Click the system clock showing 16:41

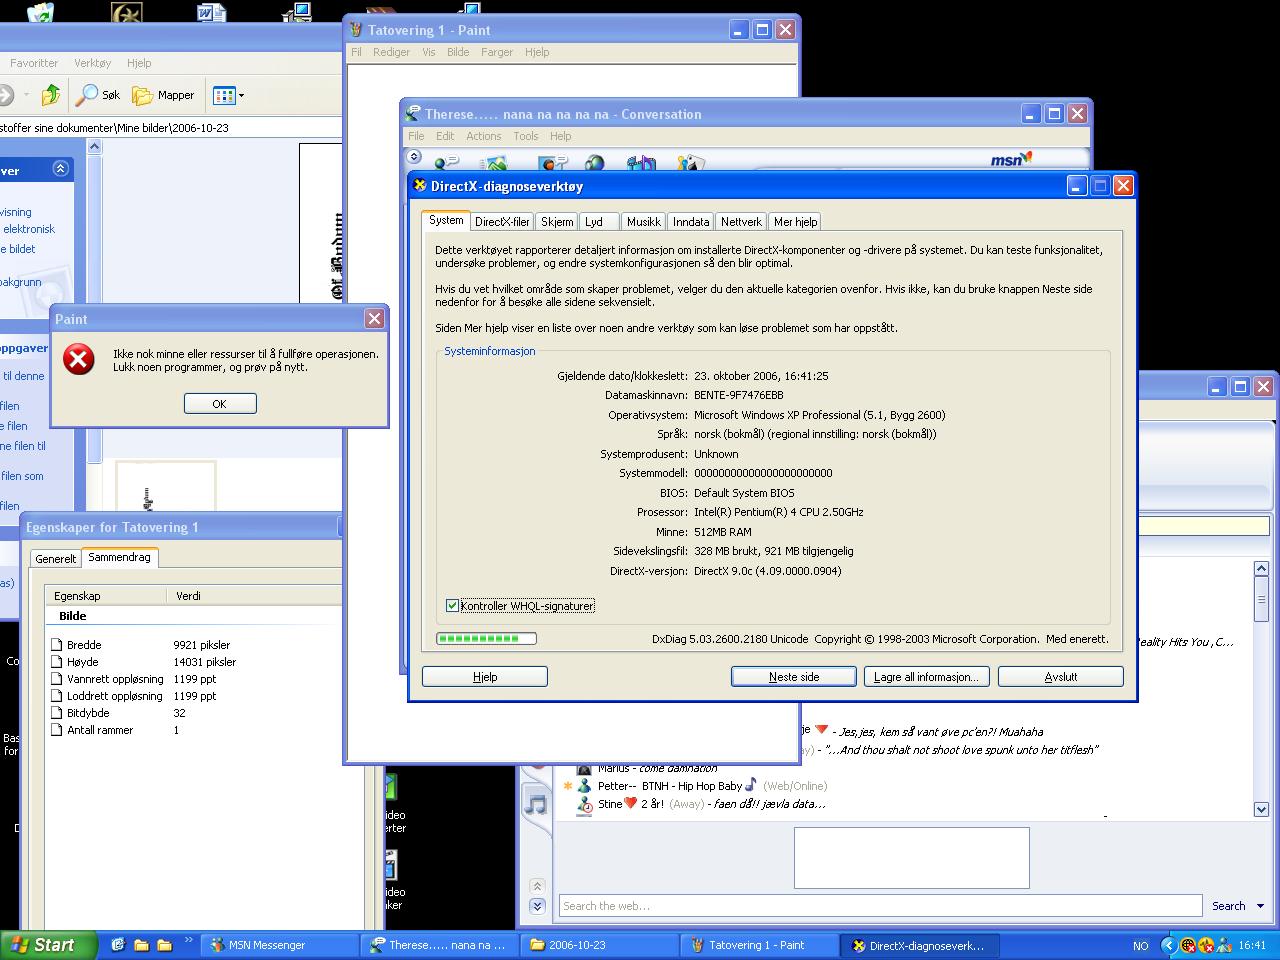click(1252, 945)
